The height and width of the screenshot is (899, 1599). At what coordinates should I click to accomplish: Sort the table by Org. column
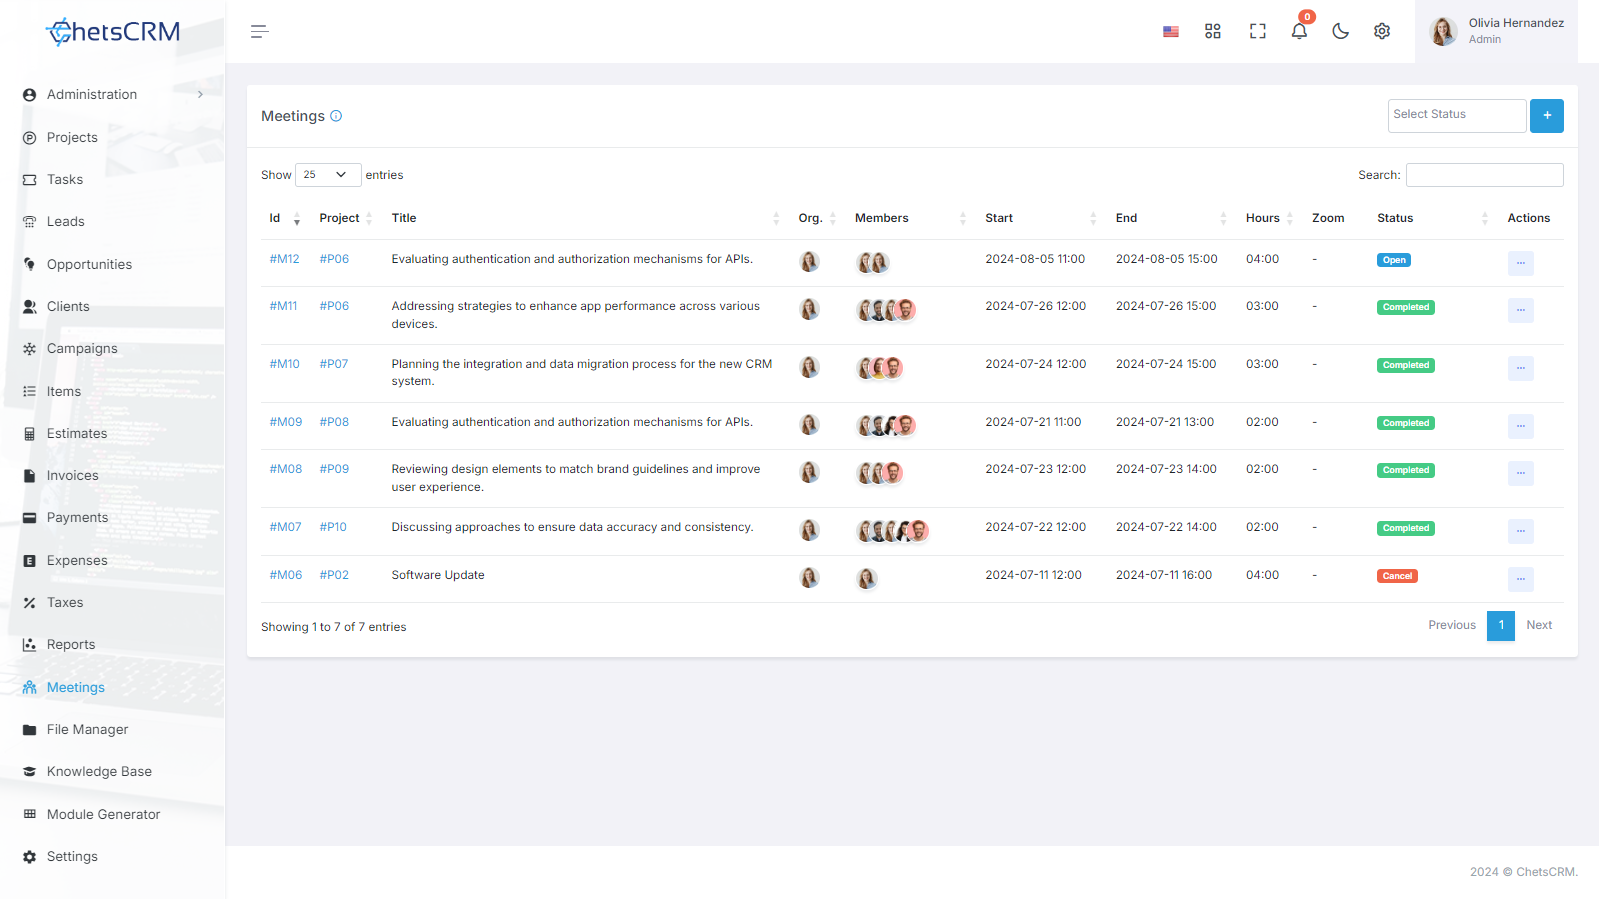point(817,218)
